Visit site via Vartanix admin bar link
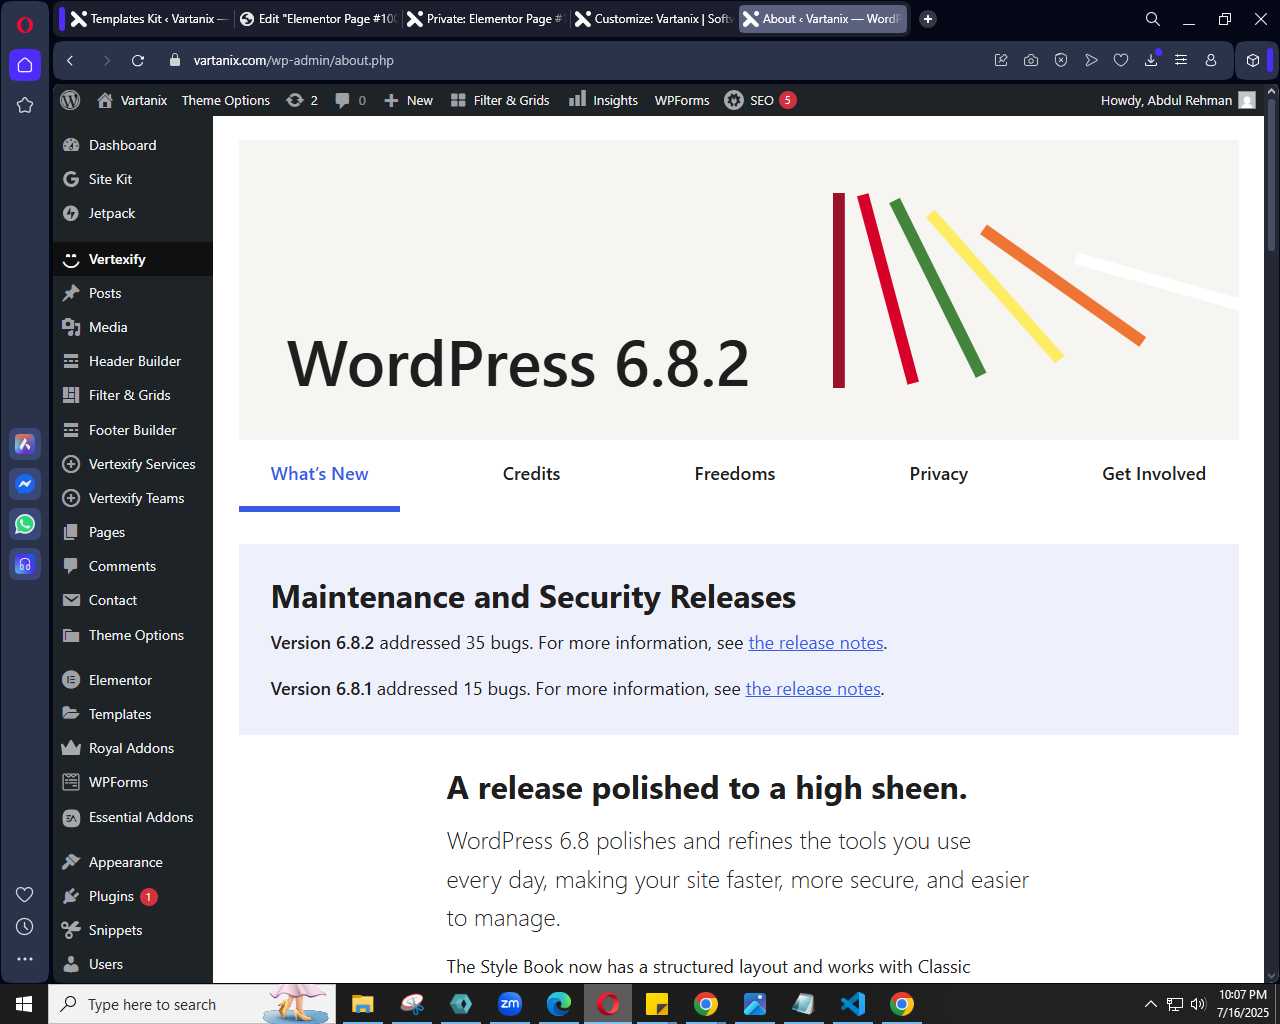Viewport: 1280px width, 1024px height. [x=133, y=100]
